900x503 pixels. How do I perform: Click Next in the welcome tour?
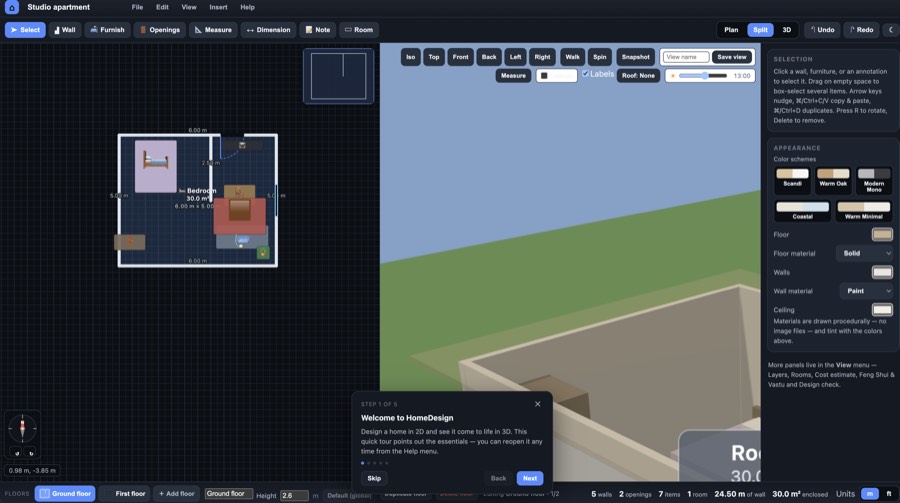point(530,478)
